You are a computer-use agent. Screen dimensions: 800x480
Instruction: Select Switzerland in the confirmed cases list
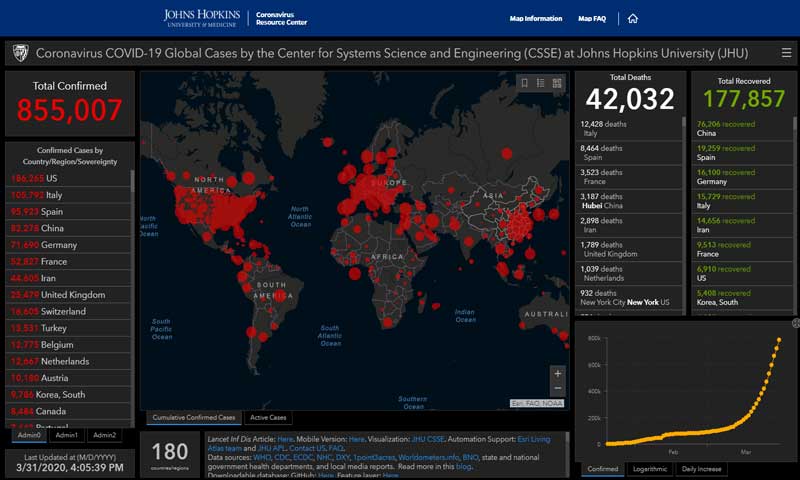tap(68, 311)
